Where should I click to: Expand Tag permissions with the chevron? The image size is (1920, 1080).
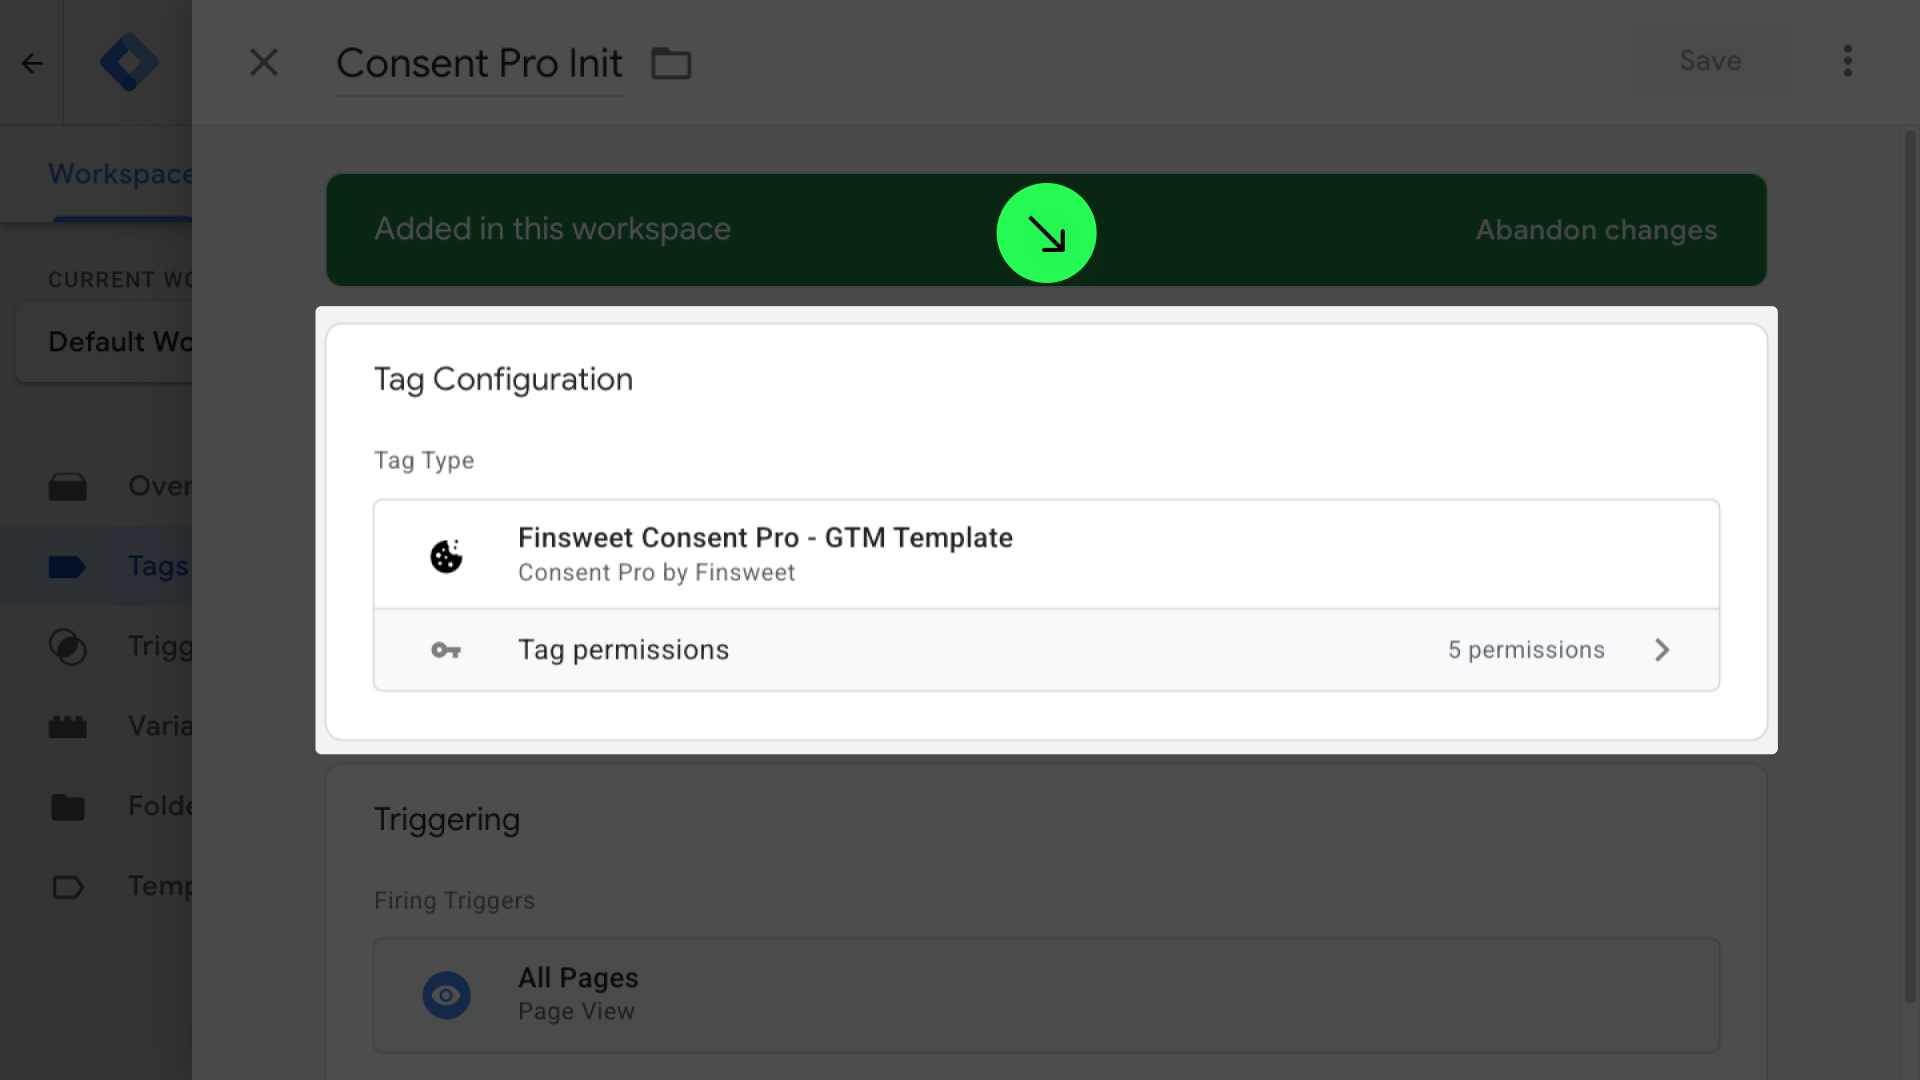pyautogui.click(x=1662, y=650)
